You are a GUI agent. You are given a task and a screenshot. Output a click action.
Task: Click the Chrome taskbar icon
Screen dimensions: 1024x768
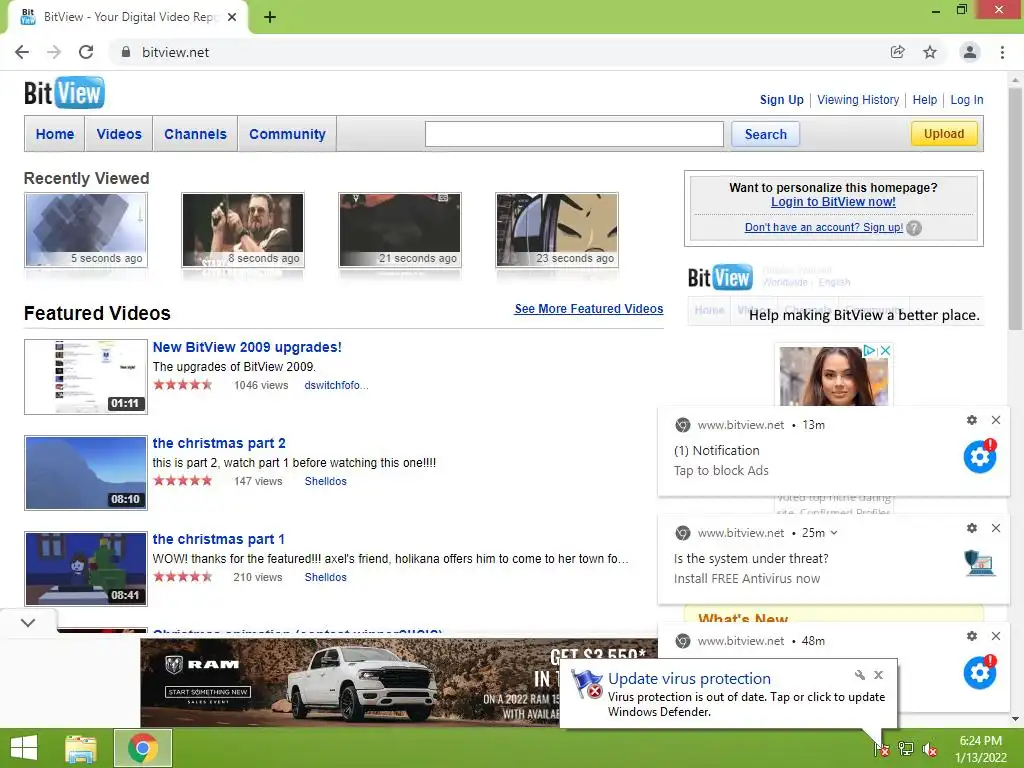tap(143, 748)
